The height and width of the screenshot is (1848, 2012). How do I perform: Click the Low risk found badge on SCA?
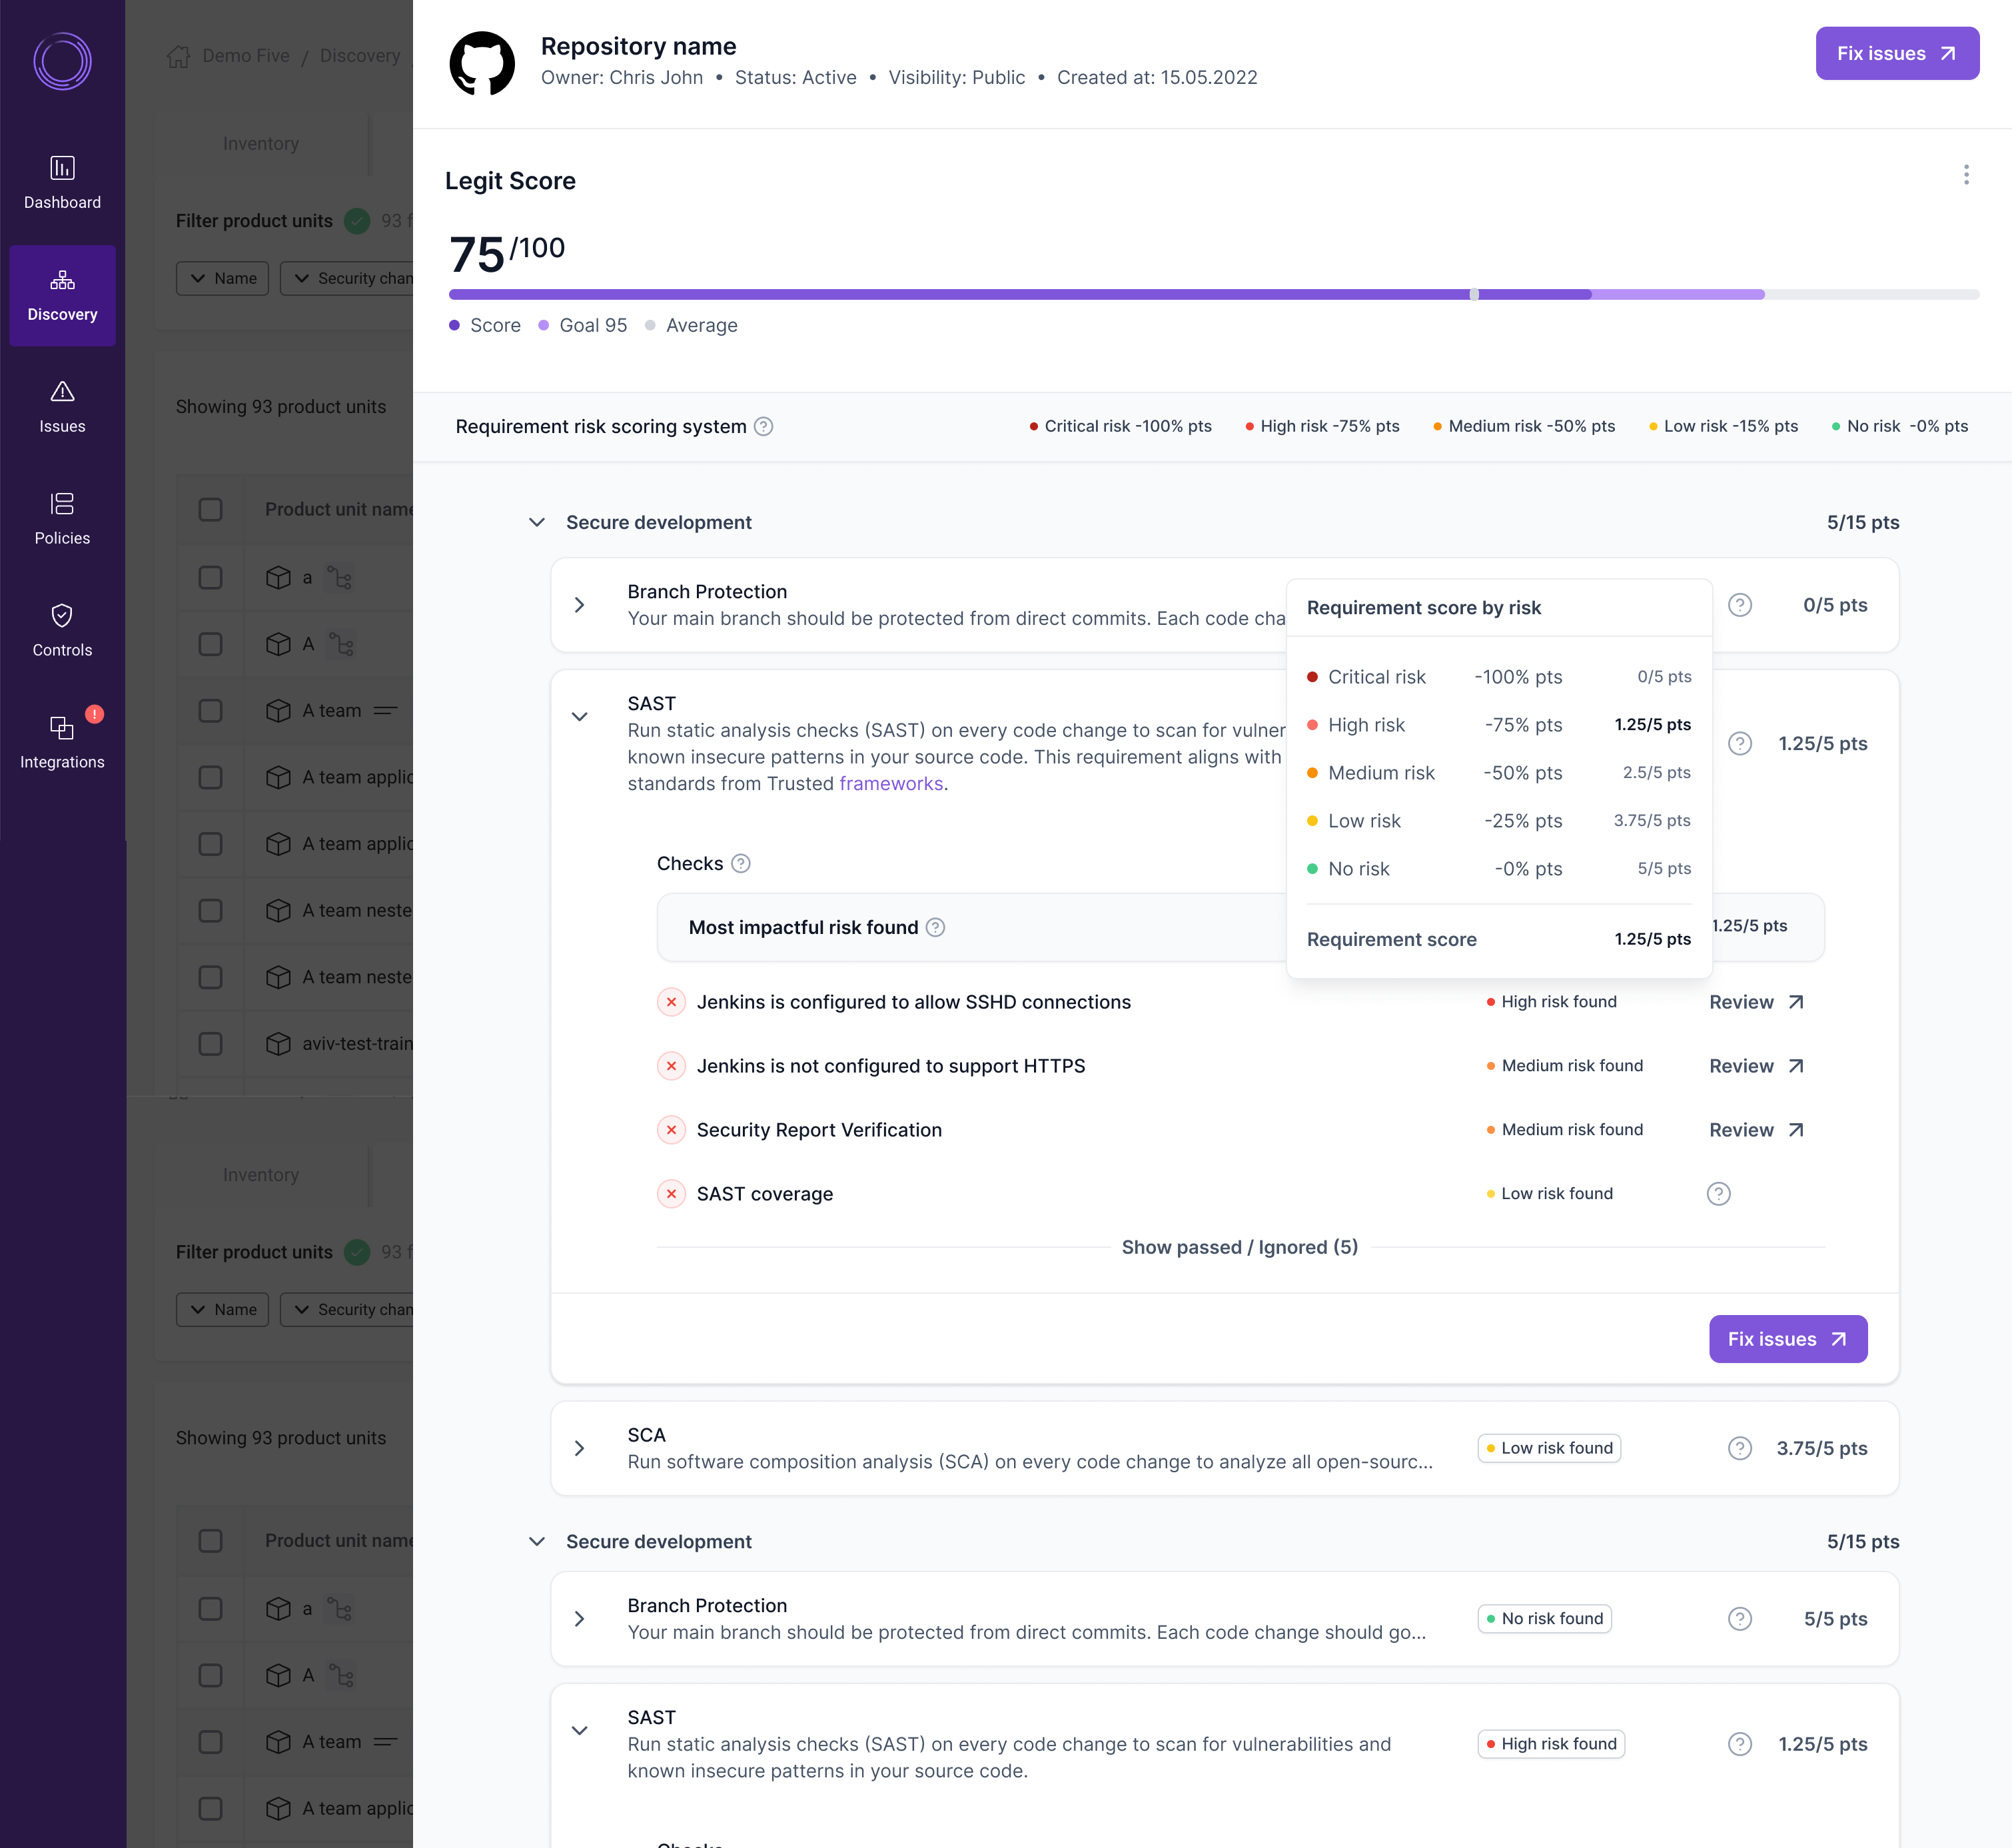[x=1548, y=1448]
